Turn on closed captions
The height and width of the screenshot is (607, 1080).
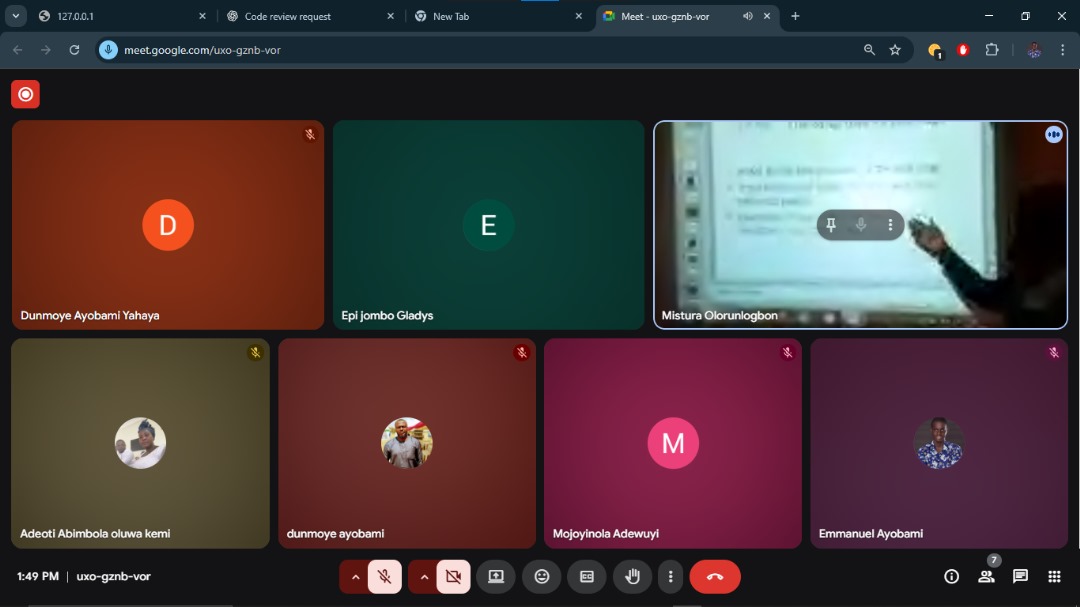click(587, 577)
